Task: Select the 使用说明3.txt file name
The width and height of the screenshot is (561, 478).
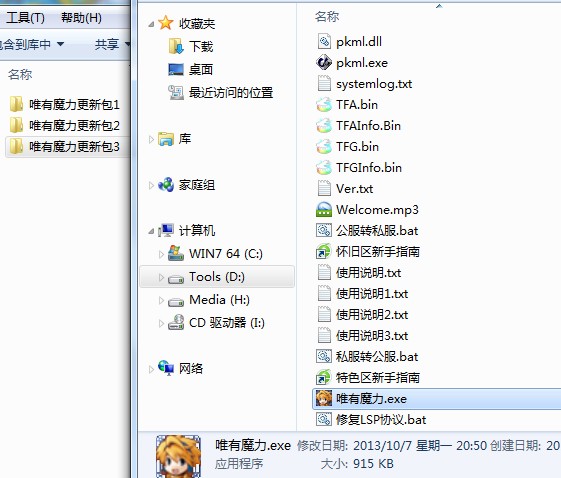Action: [372, 336]
